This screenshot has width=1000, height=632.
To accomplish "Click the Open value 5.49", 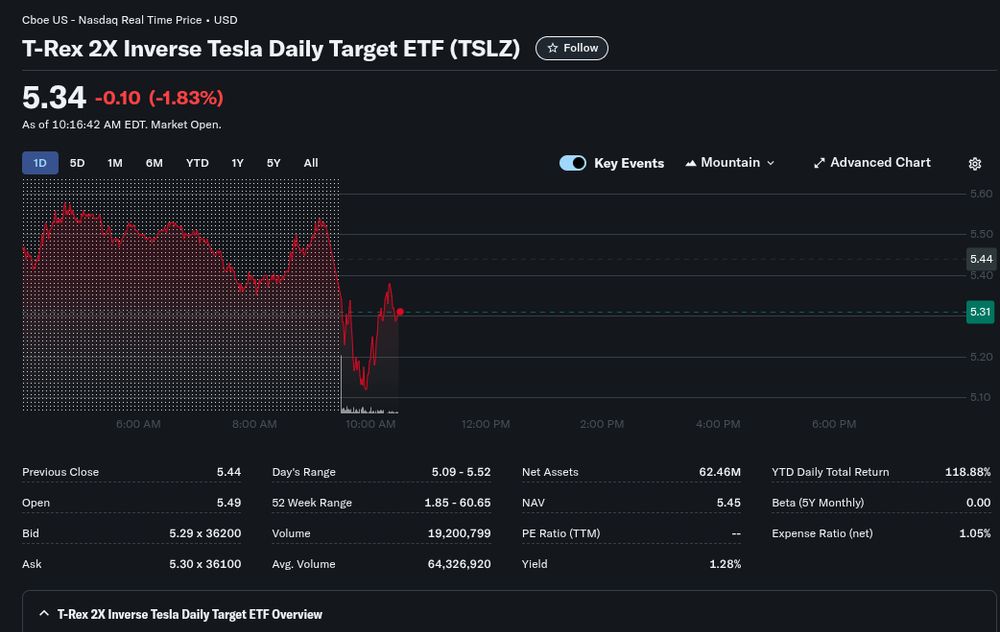I will tap(228, 503).
